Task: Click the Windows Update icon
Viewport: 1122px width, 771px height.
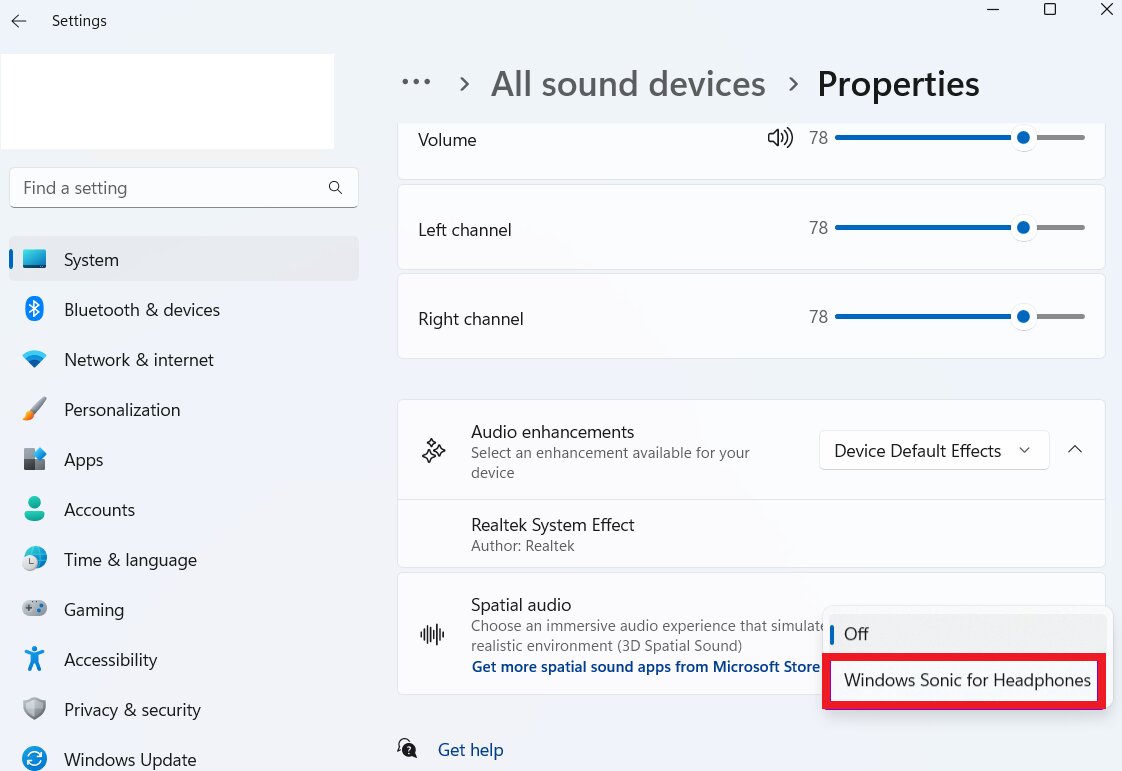Action: [x=35, y=759]
